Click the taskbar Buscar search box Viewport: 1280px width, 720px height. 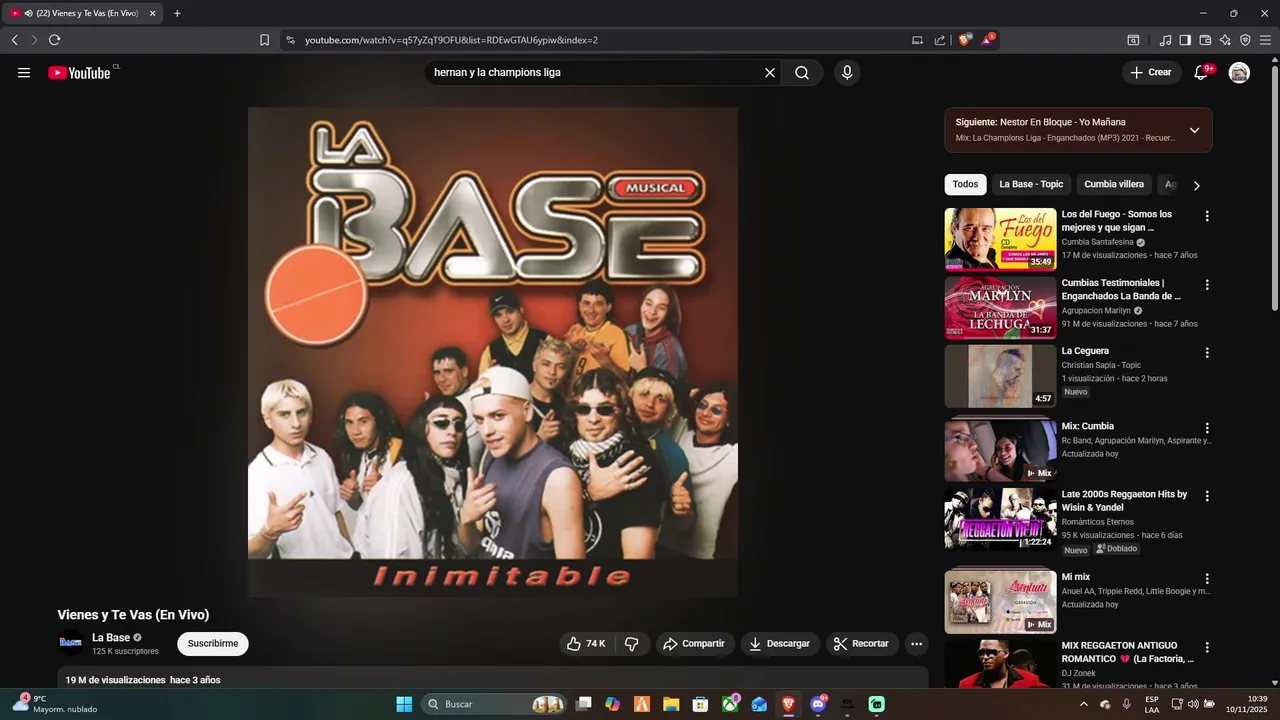(494, 704)
